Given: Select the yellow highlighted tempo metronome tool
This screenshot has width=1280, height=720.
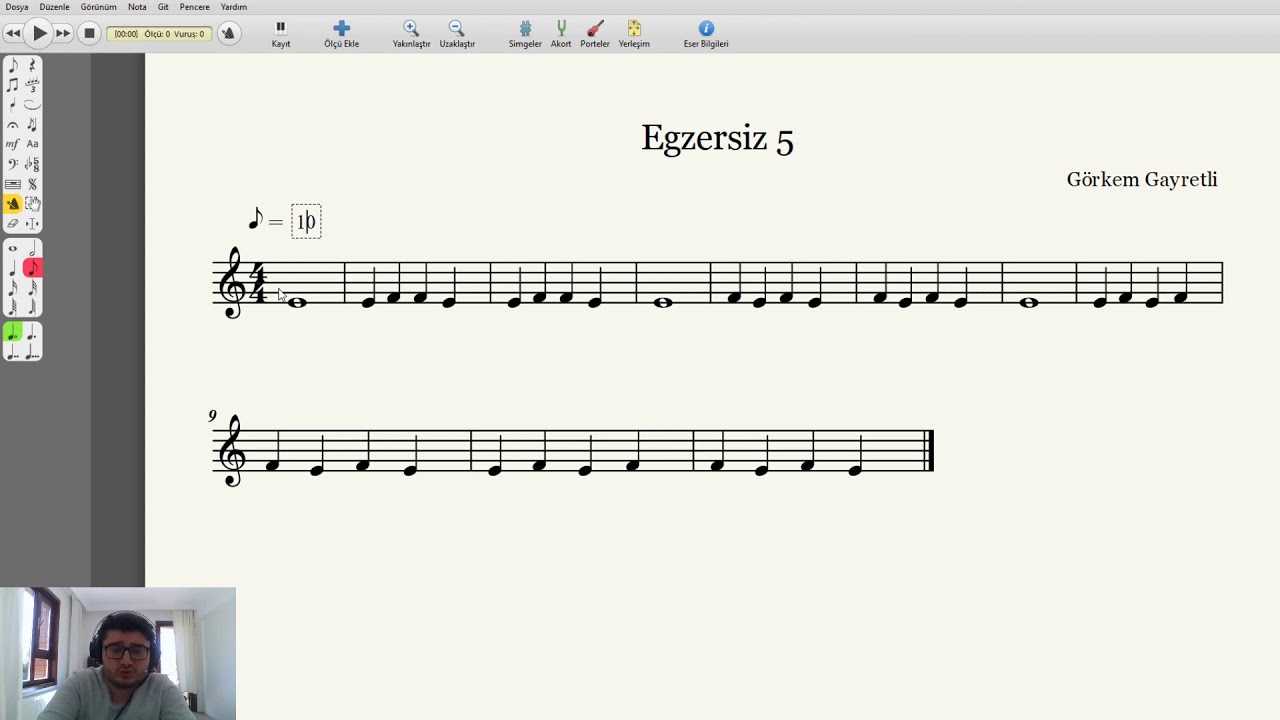Looking at the screenshot, I should 13,204.
